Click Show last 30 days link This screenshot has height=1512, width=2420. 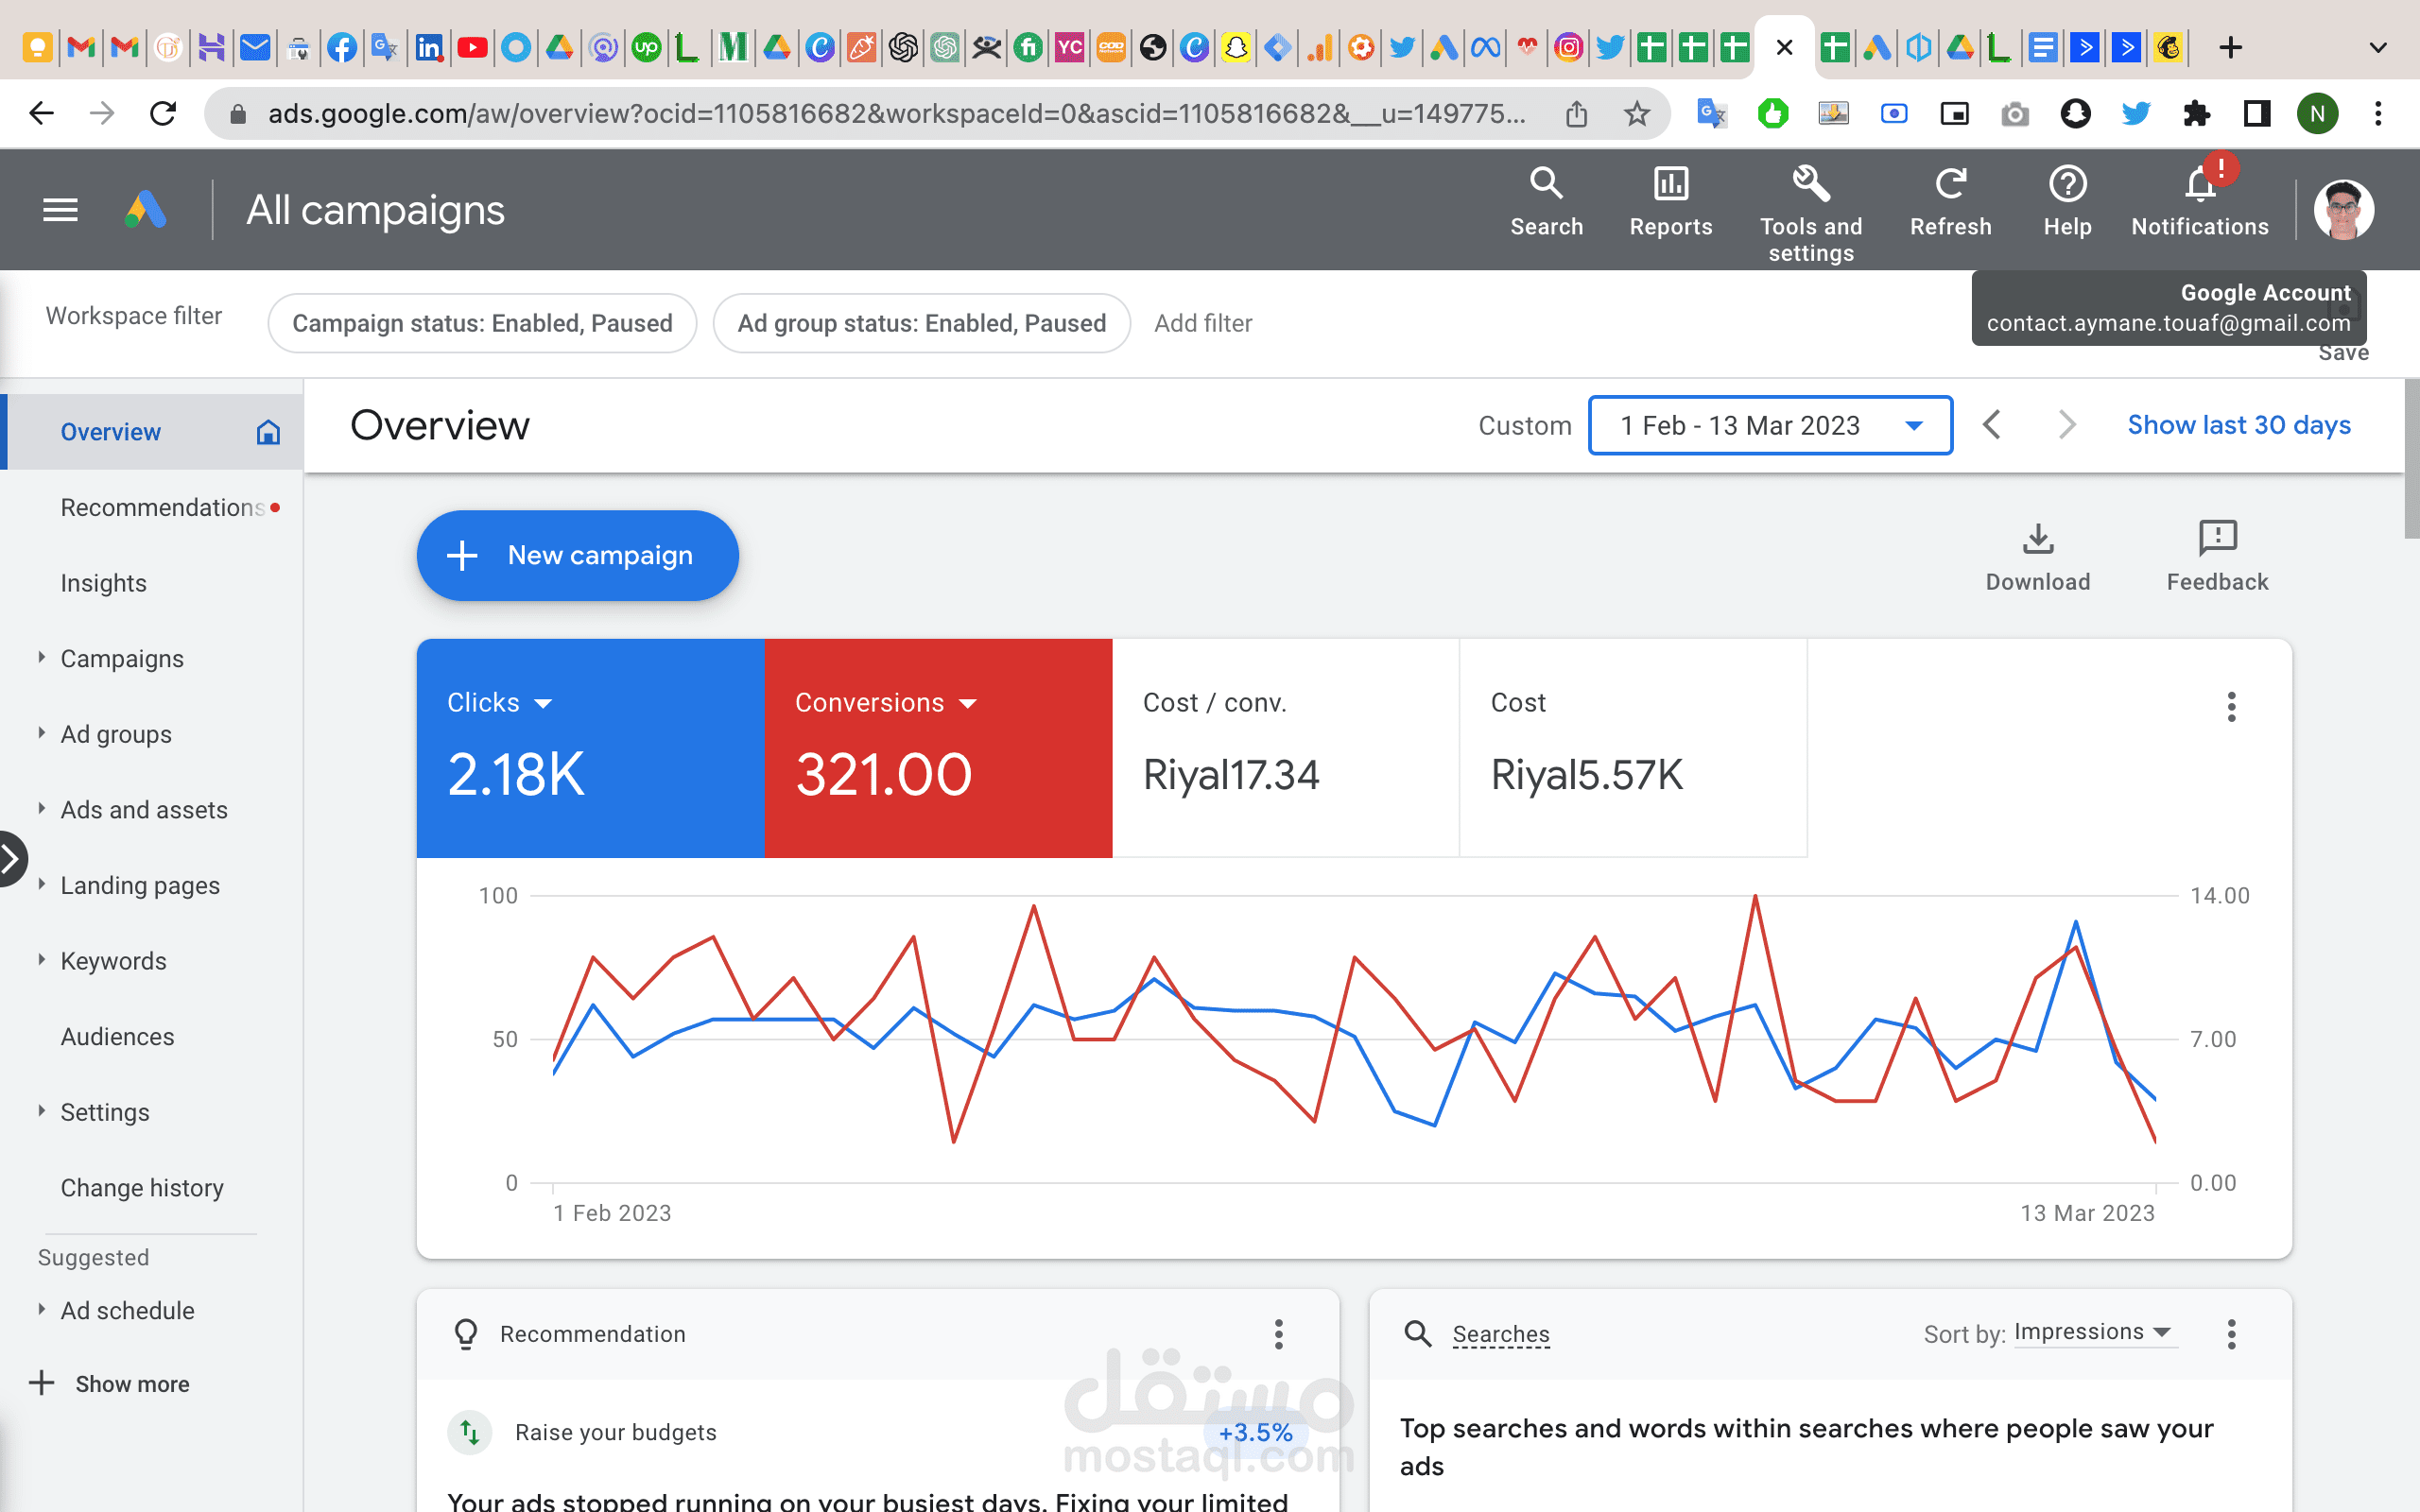pyautogui.click(x=2238, y=425)
